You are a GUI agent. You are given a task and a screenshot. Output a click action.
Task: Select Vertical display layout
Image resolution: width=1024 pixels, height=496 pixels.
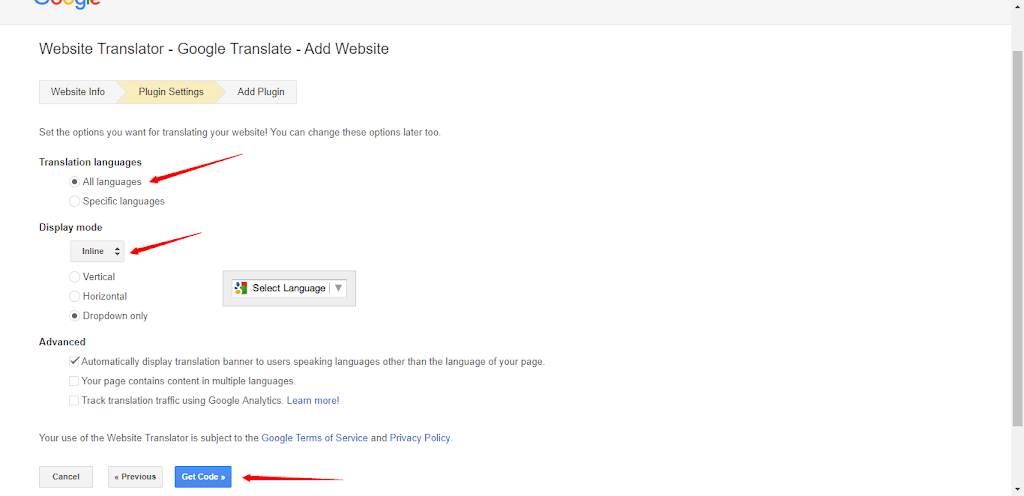pyautogui.click(x=75, y=277)
